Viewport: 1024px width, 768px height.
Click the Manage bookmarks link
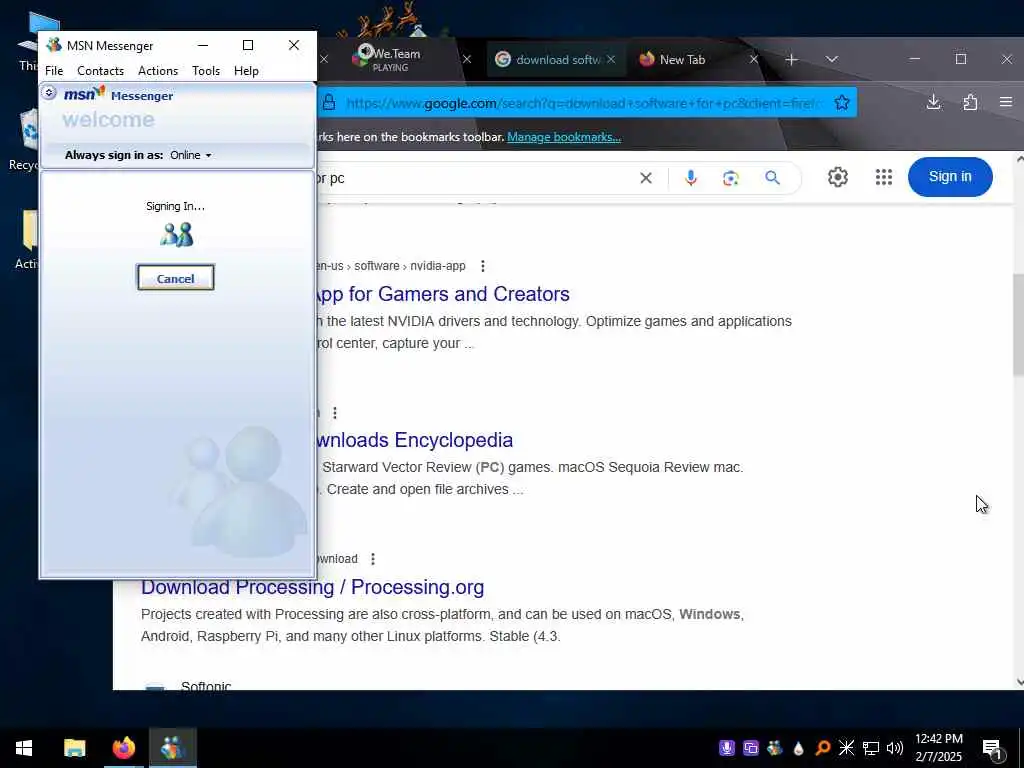564,137
